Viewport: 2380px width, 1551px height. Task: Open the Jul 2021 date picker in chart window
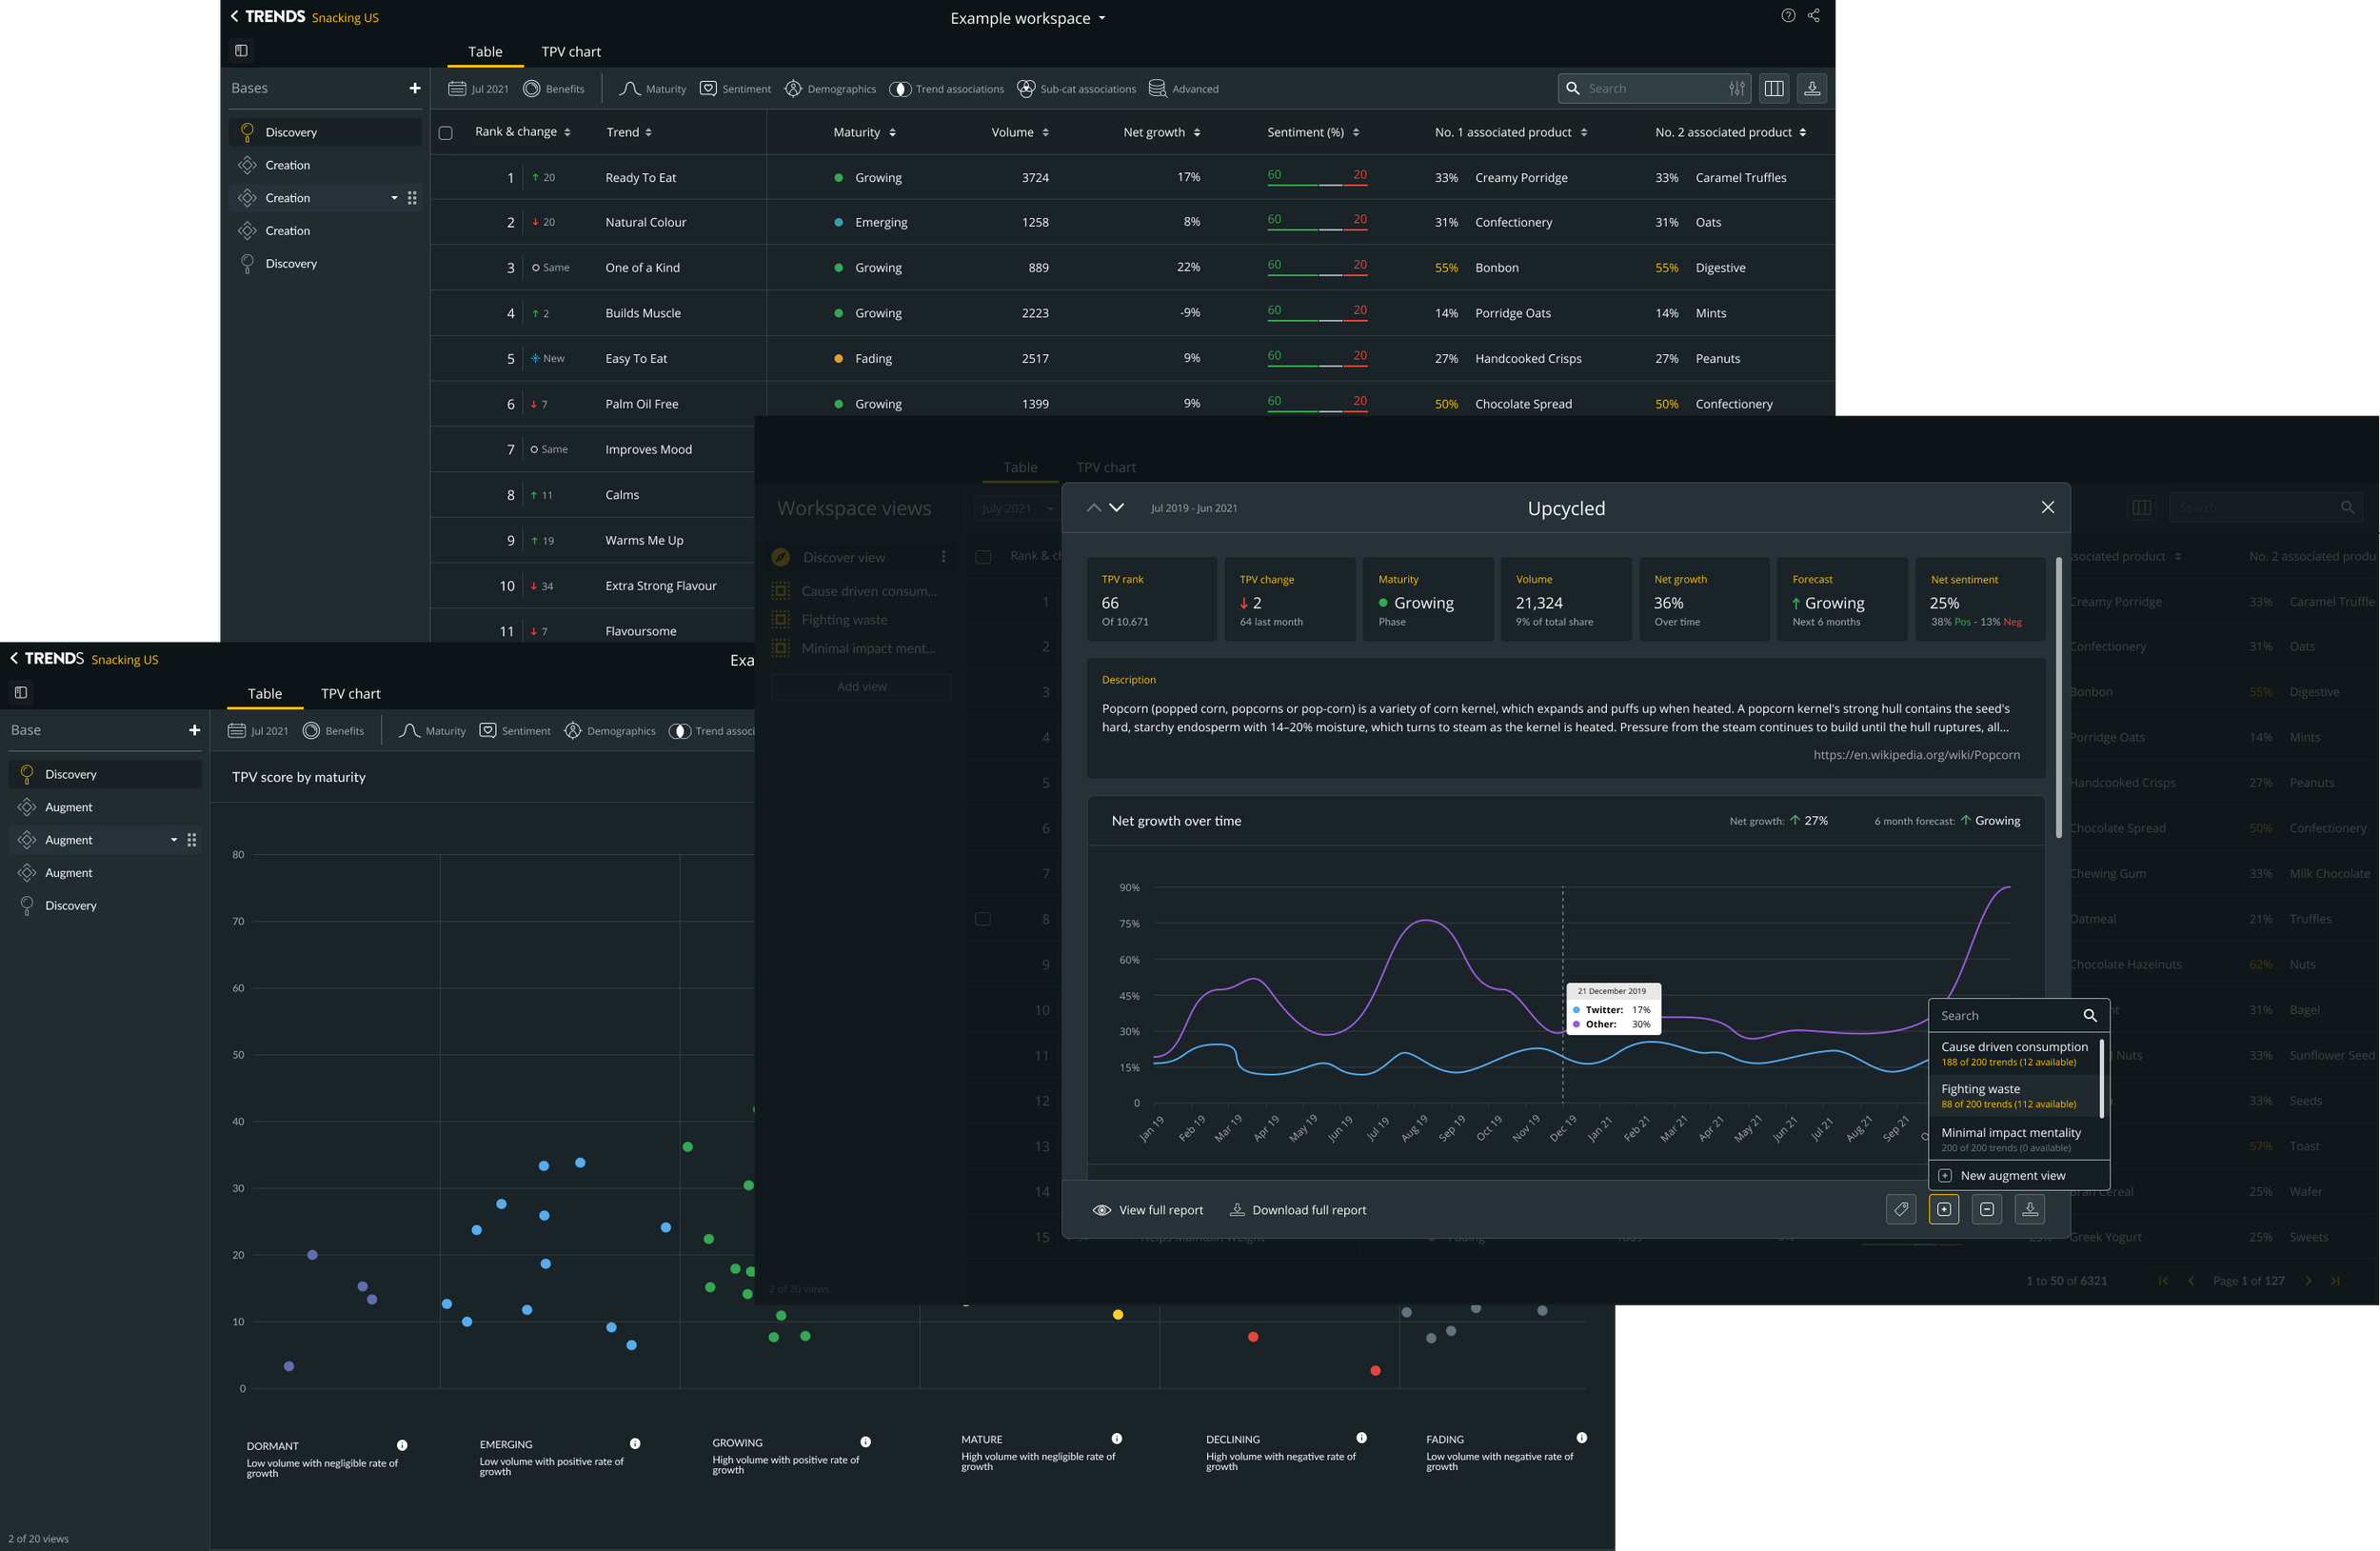coord(259,731)
